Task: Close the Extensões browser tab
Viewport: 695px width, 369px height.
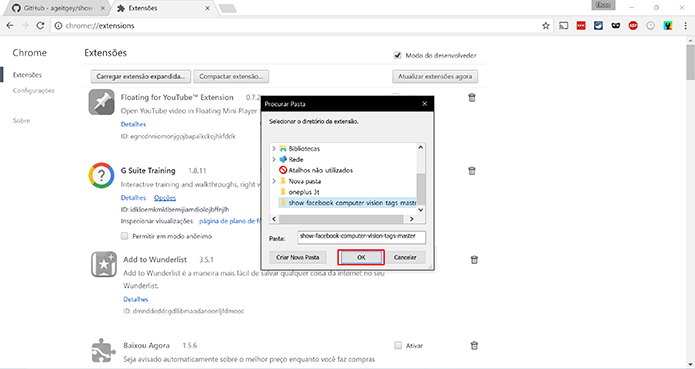Action: pos(208,8)
